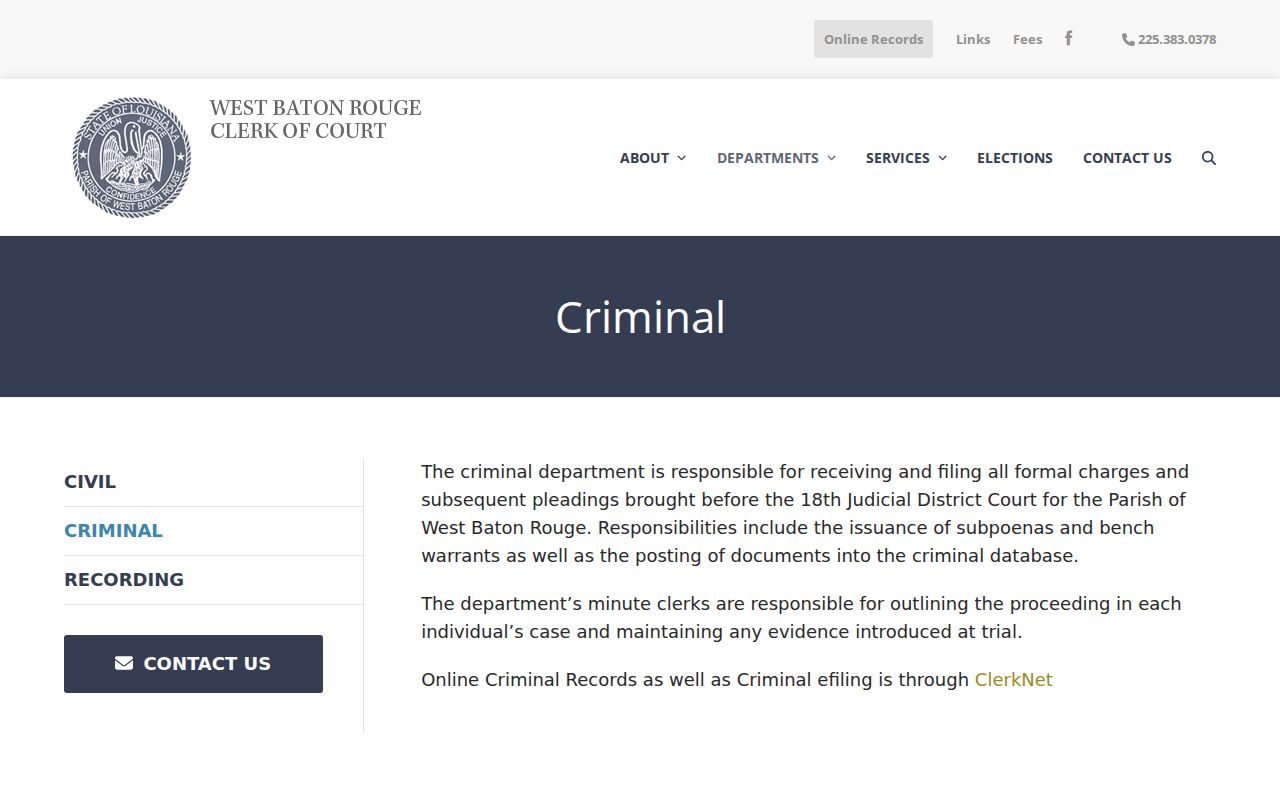
Task: Expand the Services dropdown menu
Action: [x=906, y=158]
